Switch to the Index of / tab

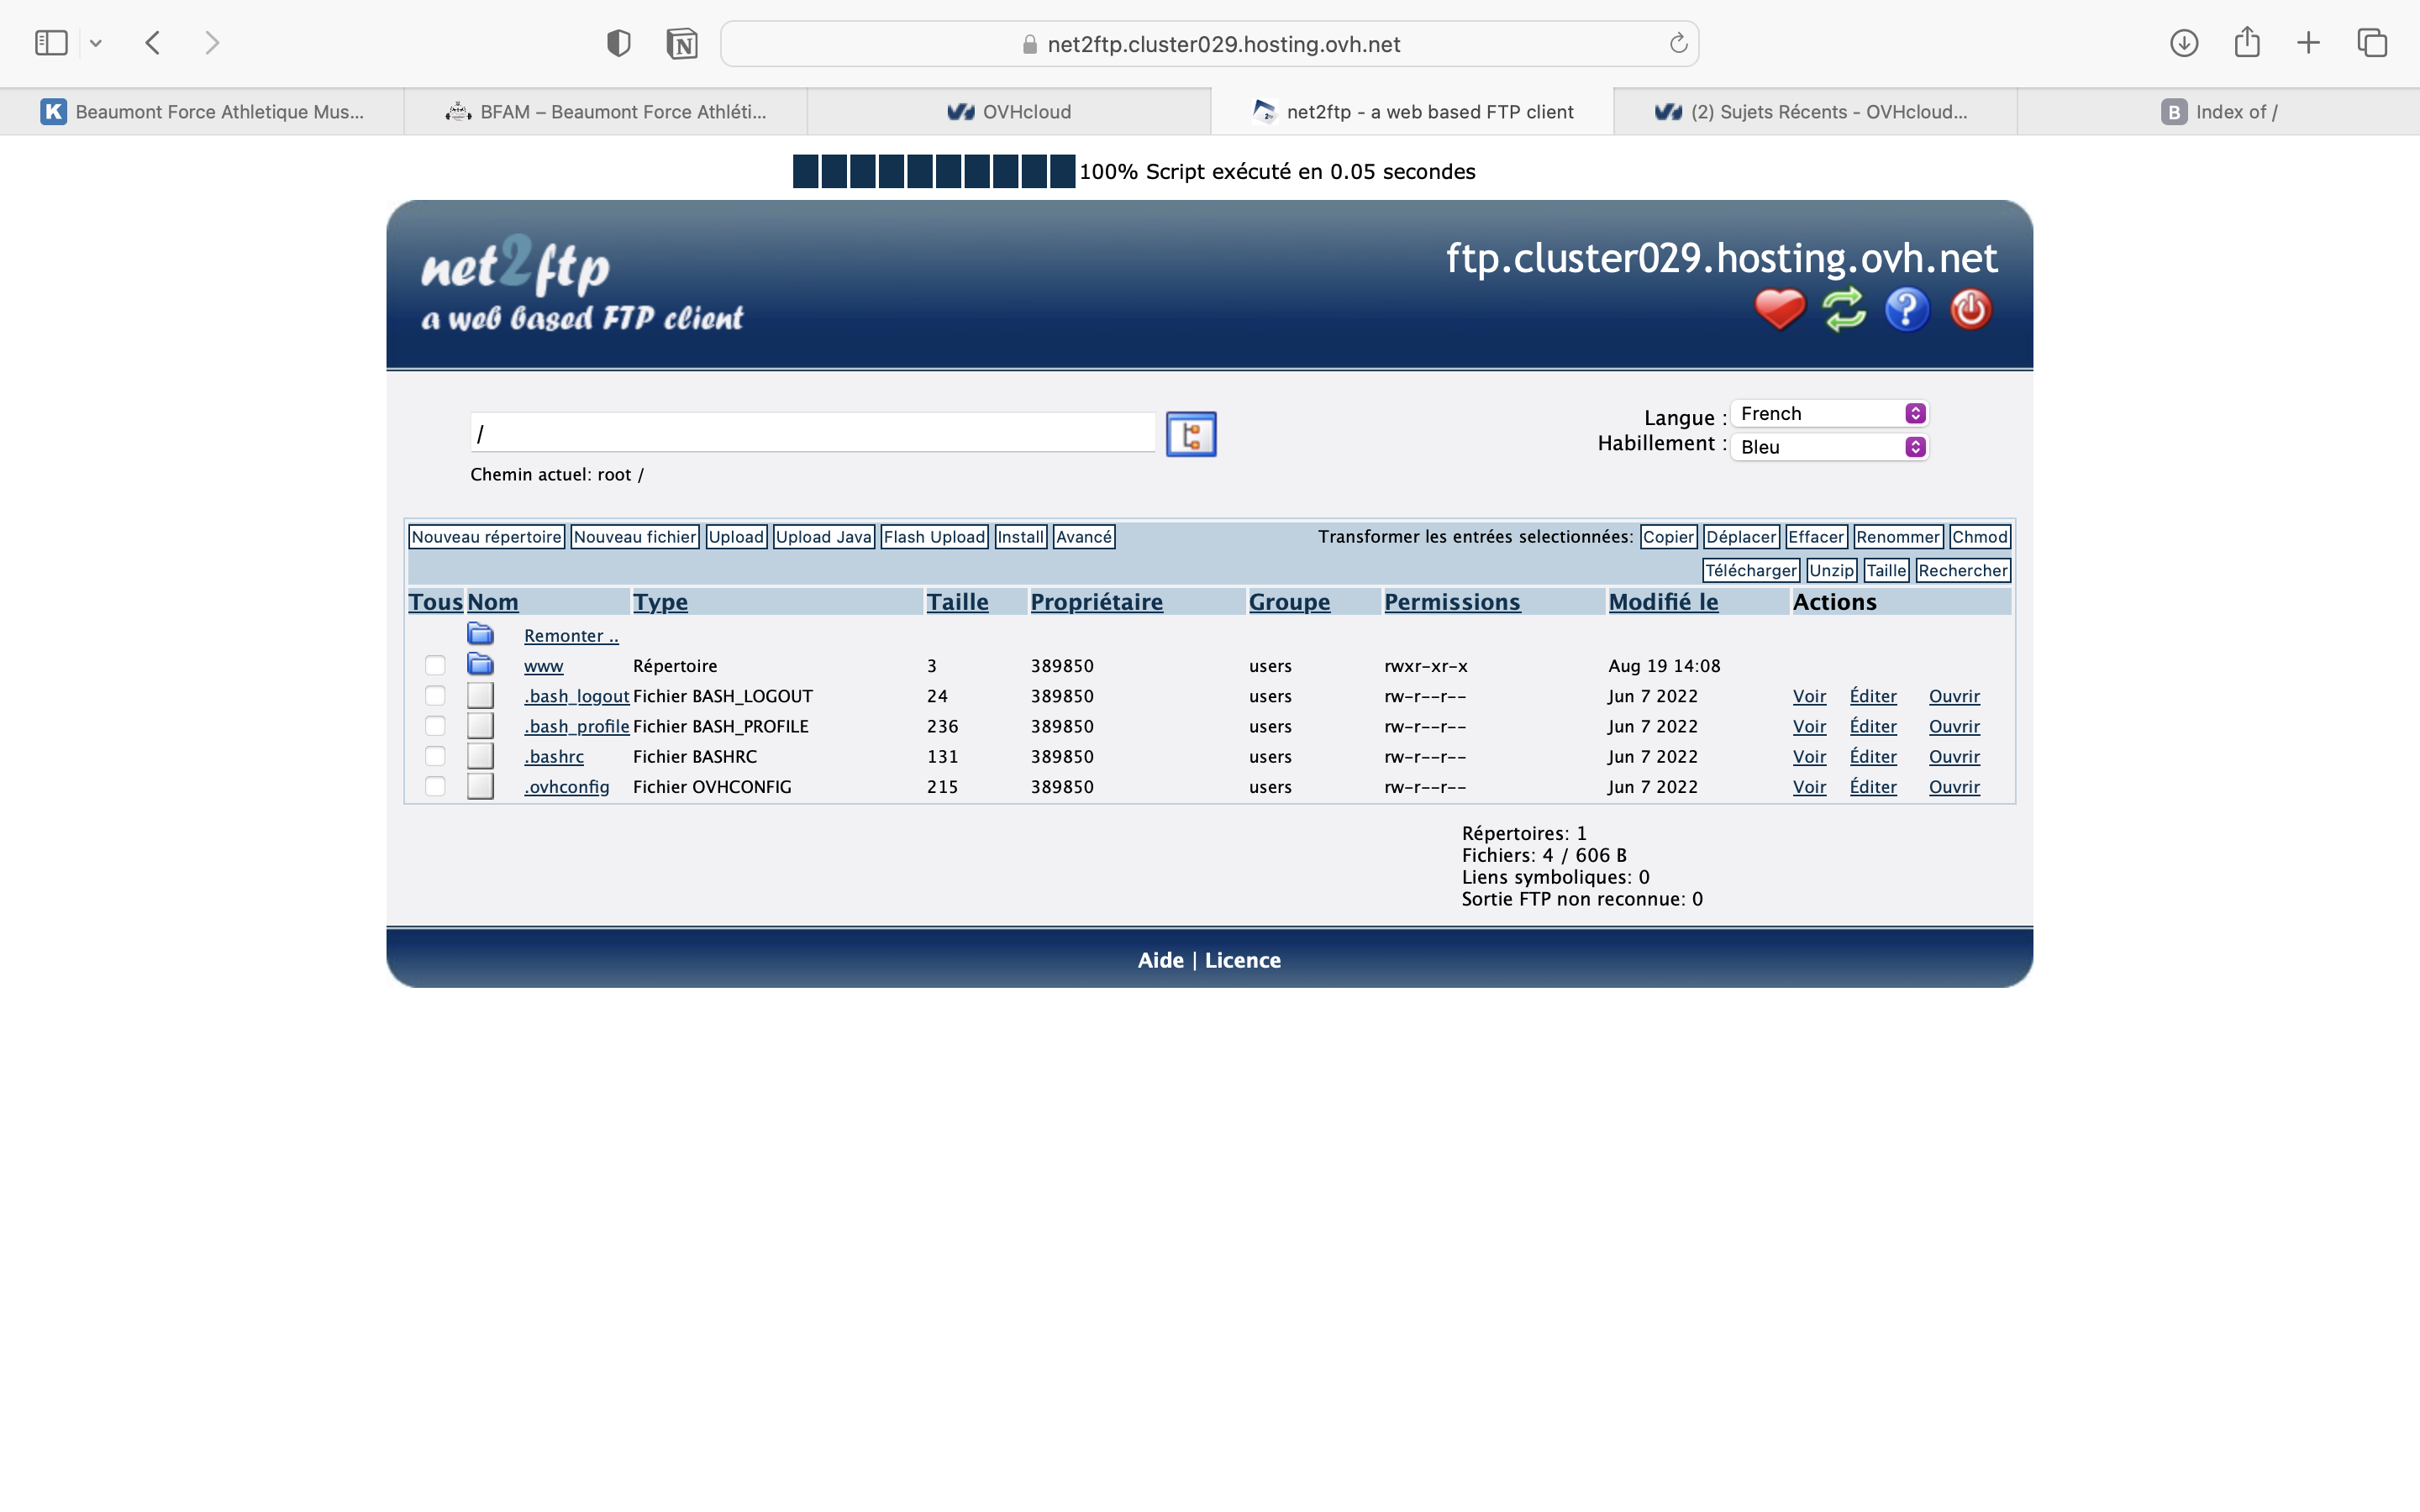pyautogui.click(x=2218, y=112)
